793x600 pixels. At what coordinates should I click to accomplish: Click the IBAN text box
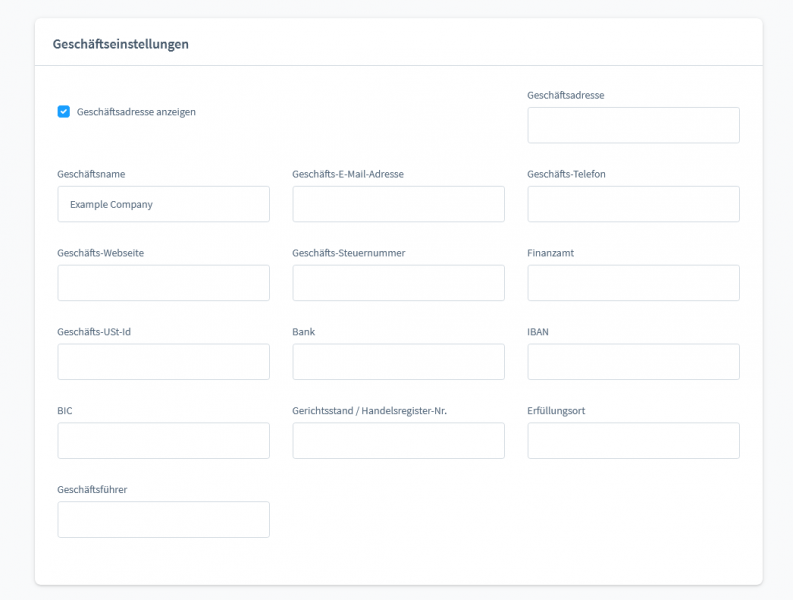pos(633,362)
